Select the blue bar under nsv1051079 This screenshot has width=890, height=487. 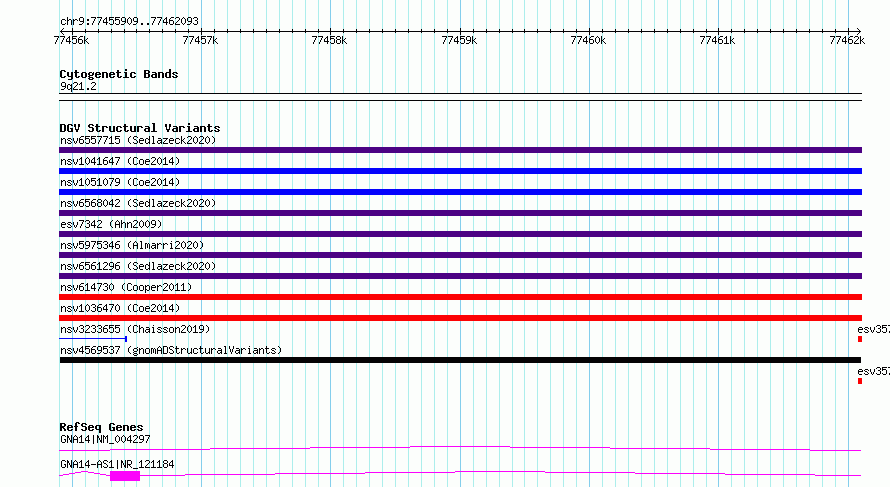tap(460, 192)
